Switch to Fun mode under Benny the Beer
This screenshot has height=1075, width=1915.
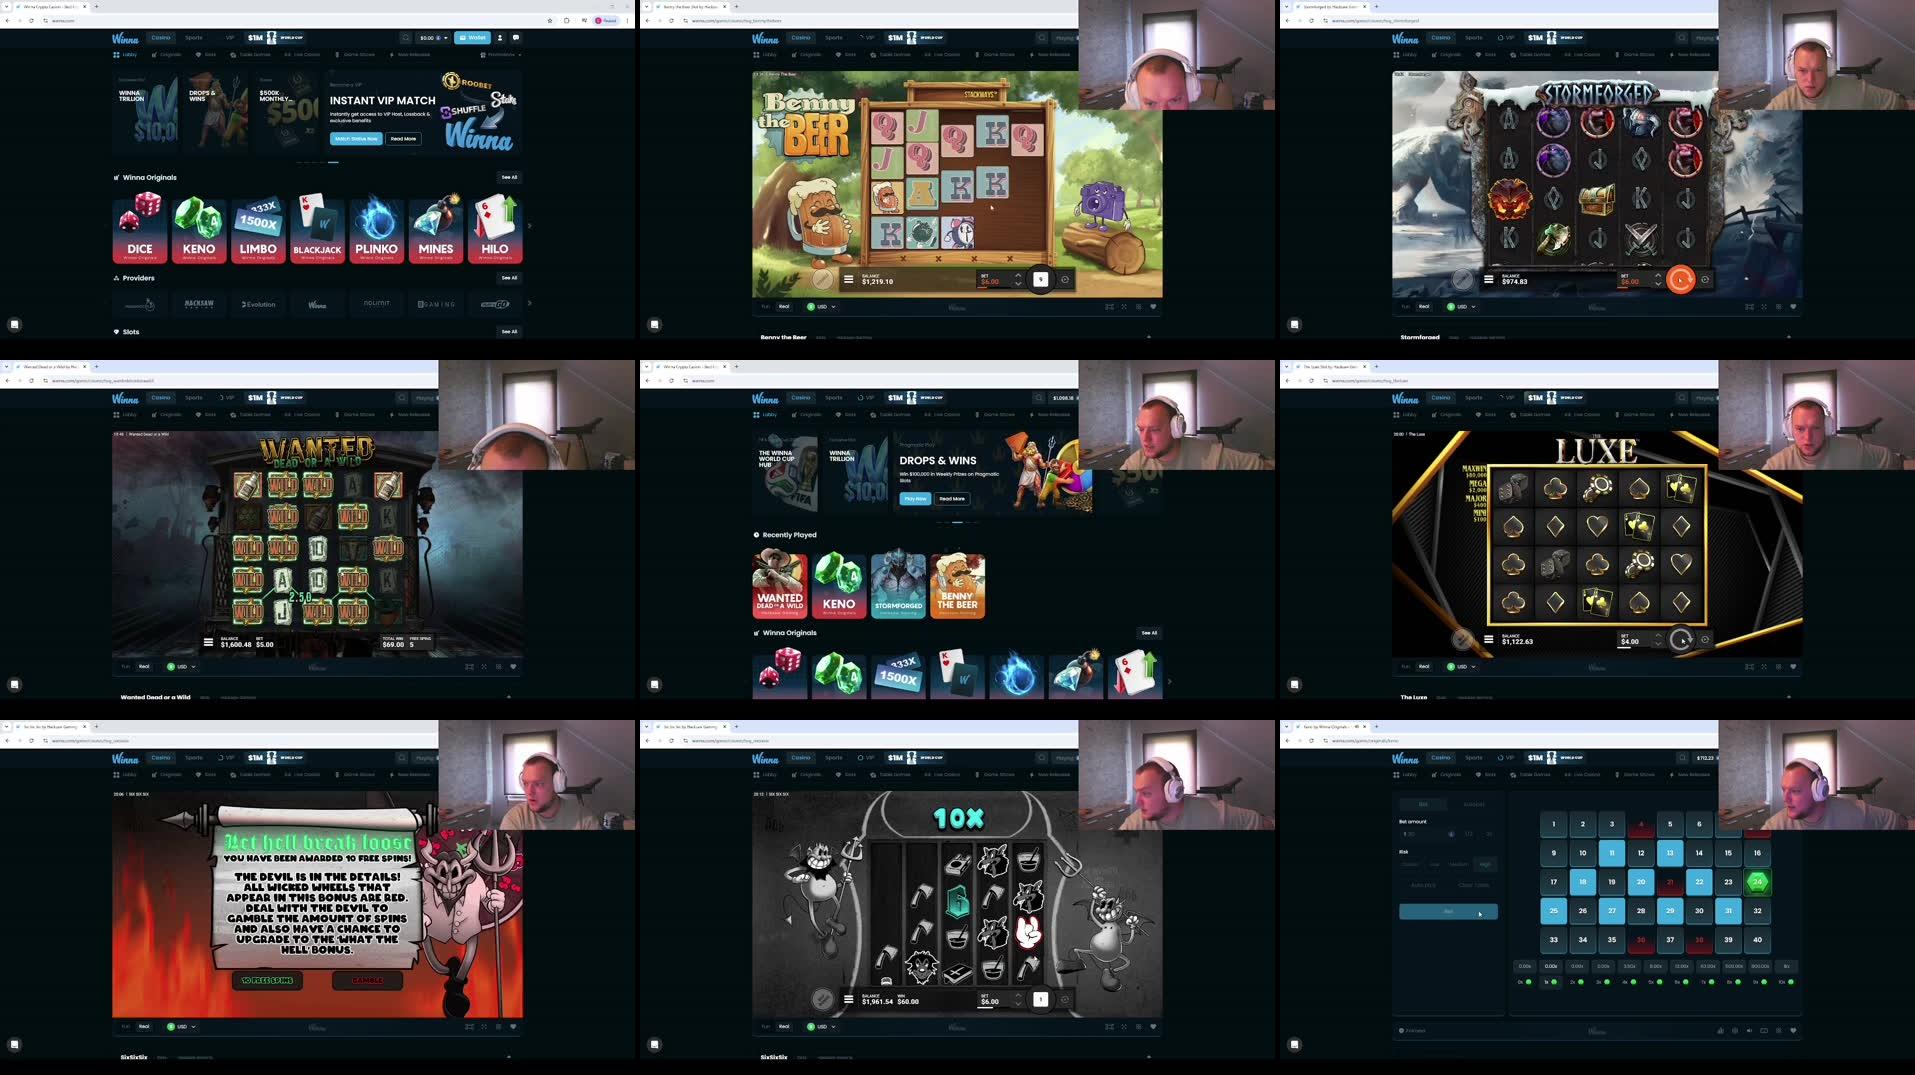coord(766,306)
